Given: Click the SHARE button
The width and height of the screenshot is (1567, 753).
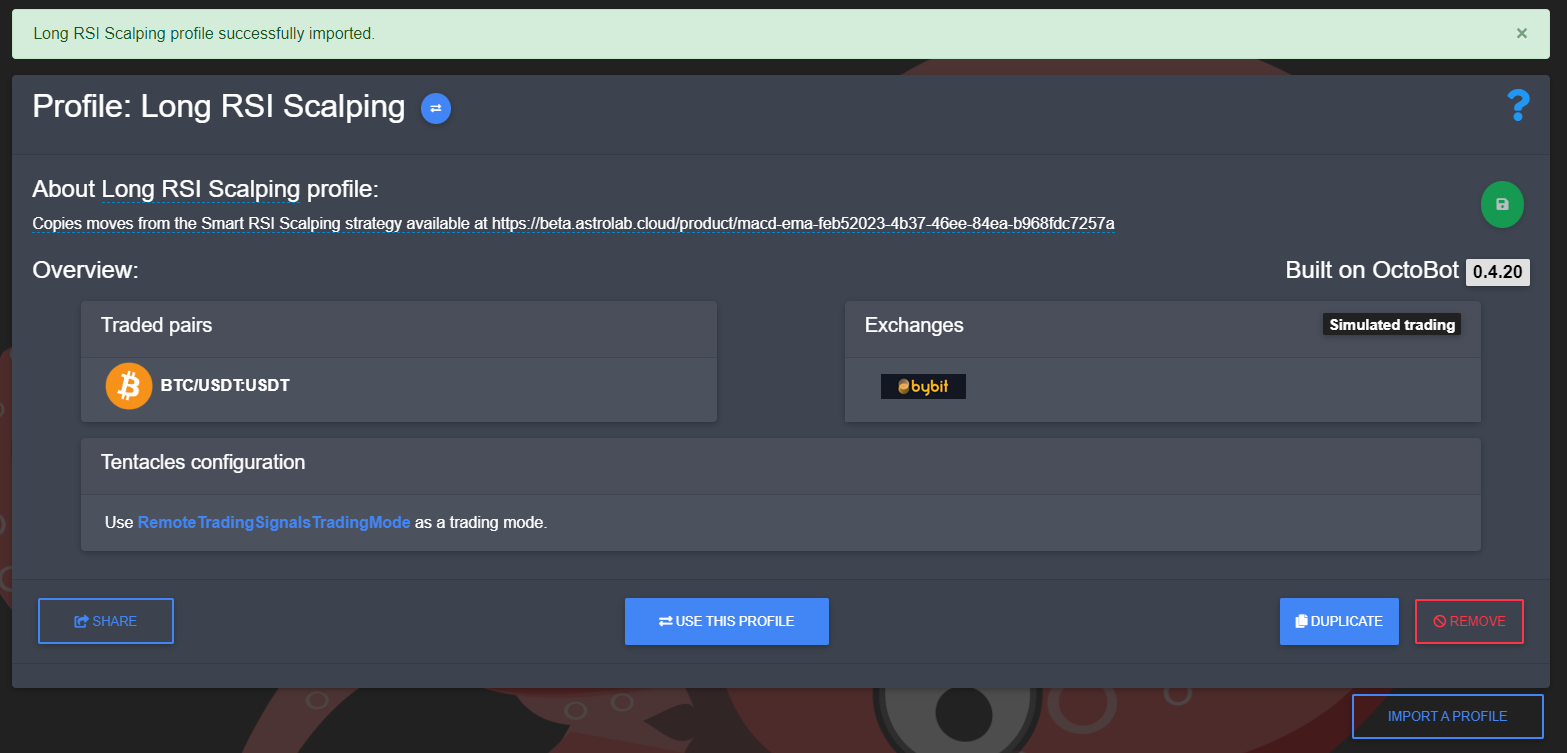Looking at the screenshot, I should point(106,621).
